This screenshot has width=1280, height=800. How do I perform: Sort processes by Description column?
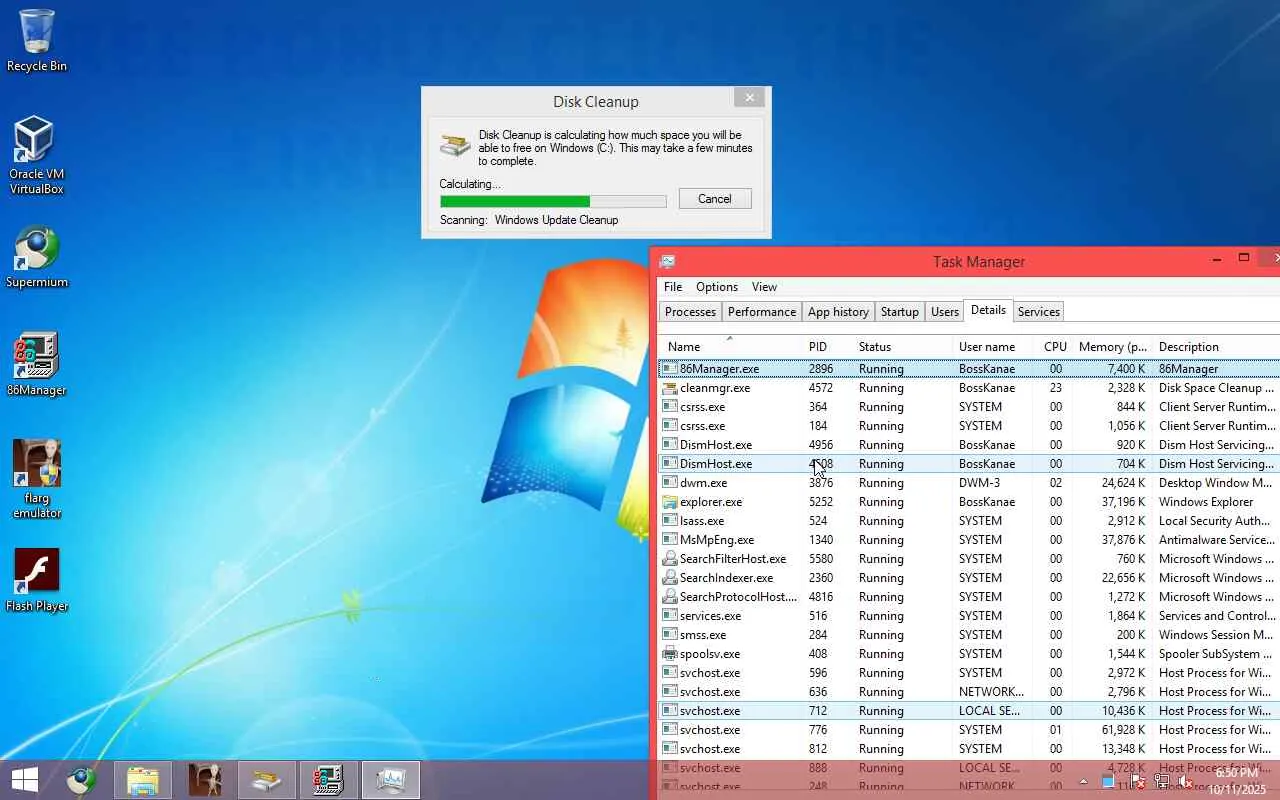pos(1216,346)
